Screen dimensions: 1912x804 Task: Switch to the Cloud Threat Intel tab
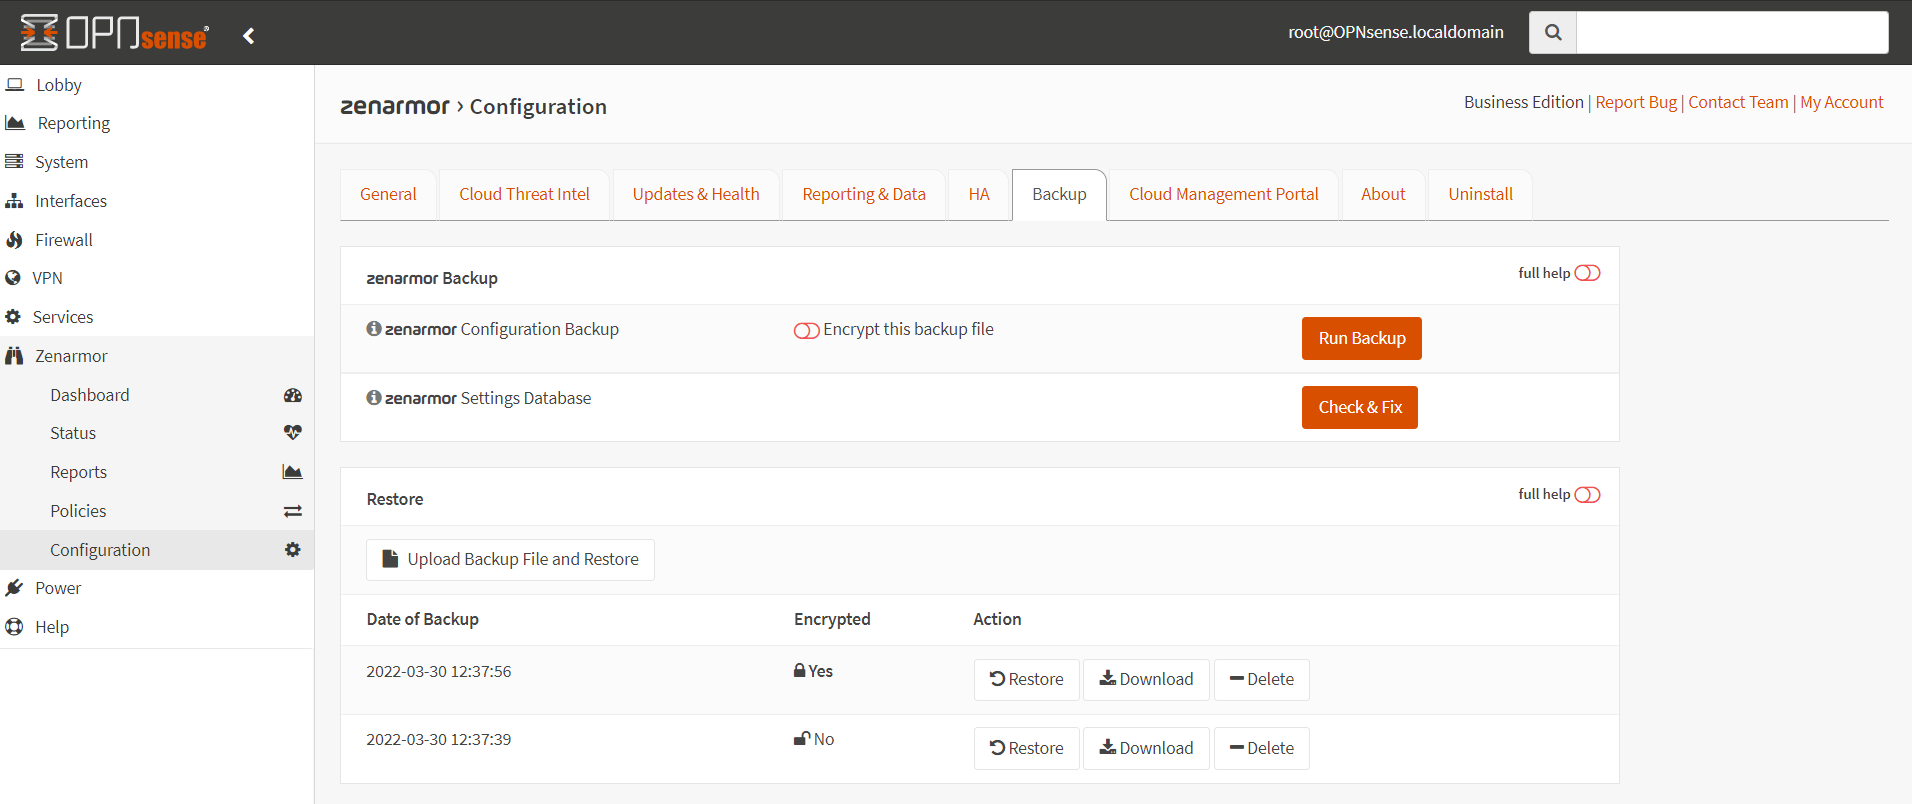524,194
